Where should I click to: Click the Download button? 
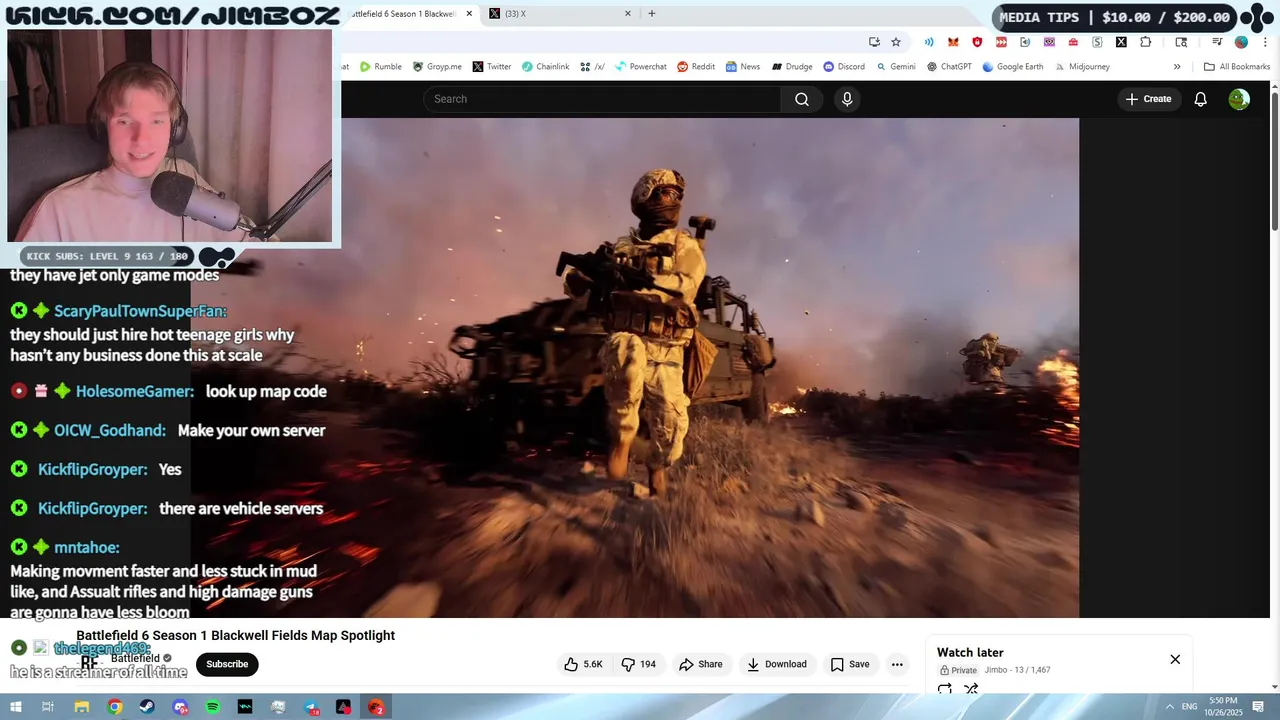pyautogui.click(x=777, y=664)
